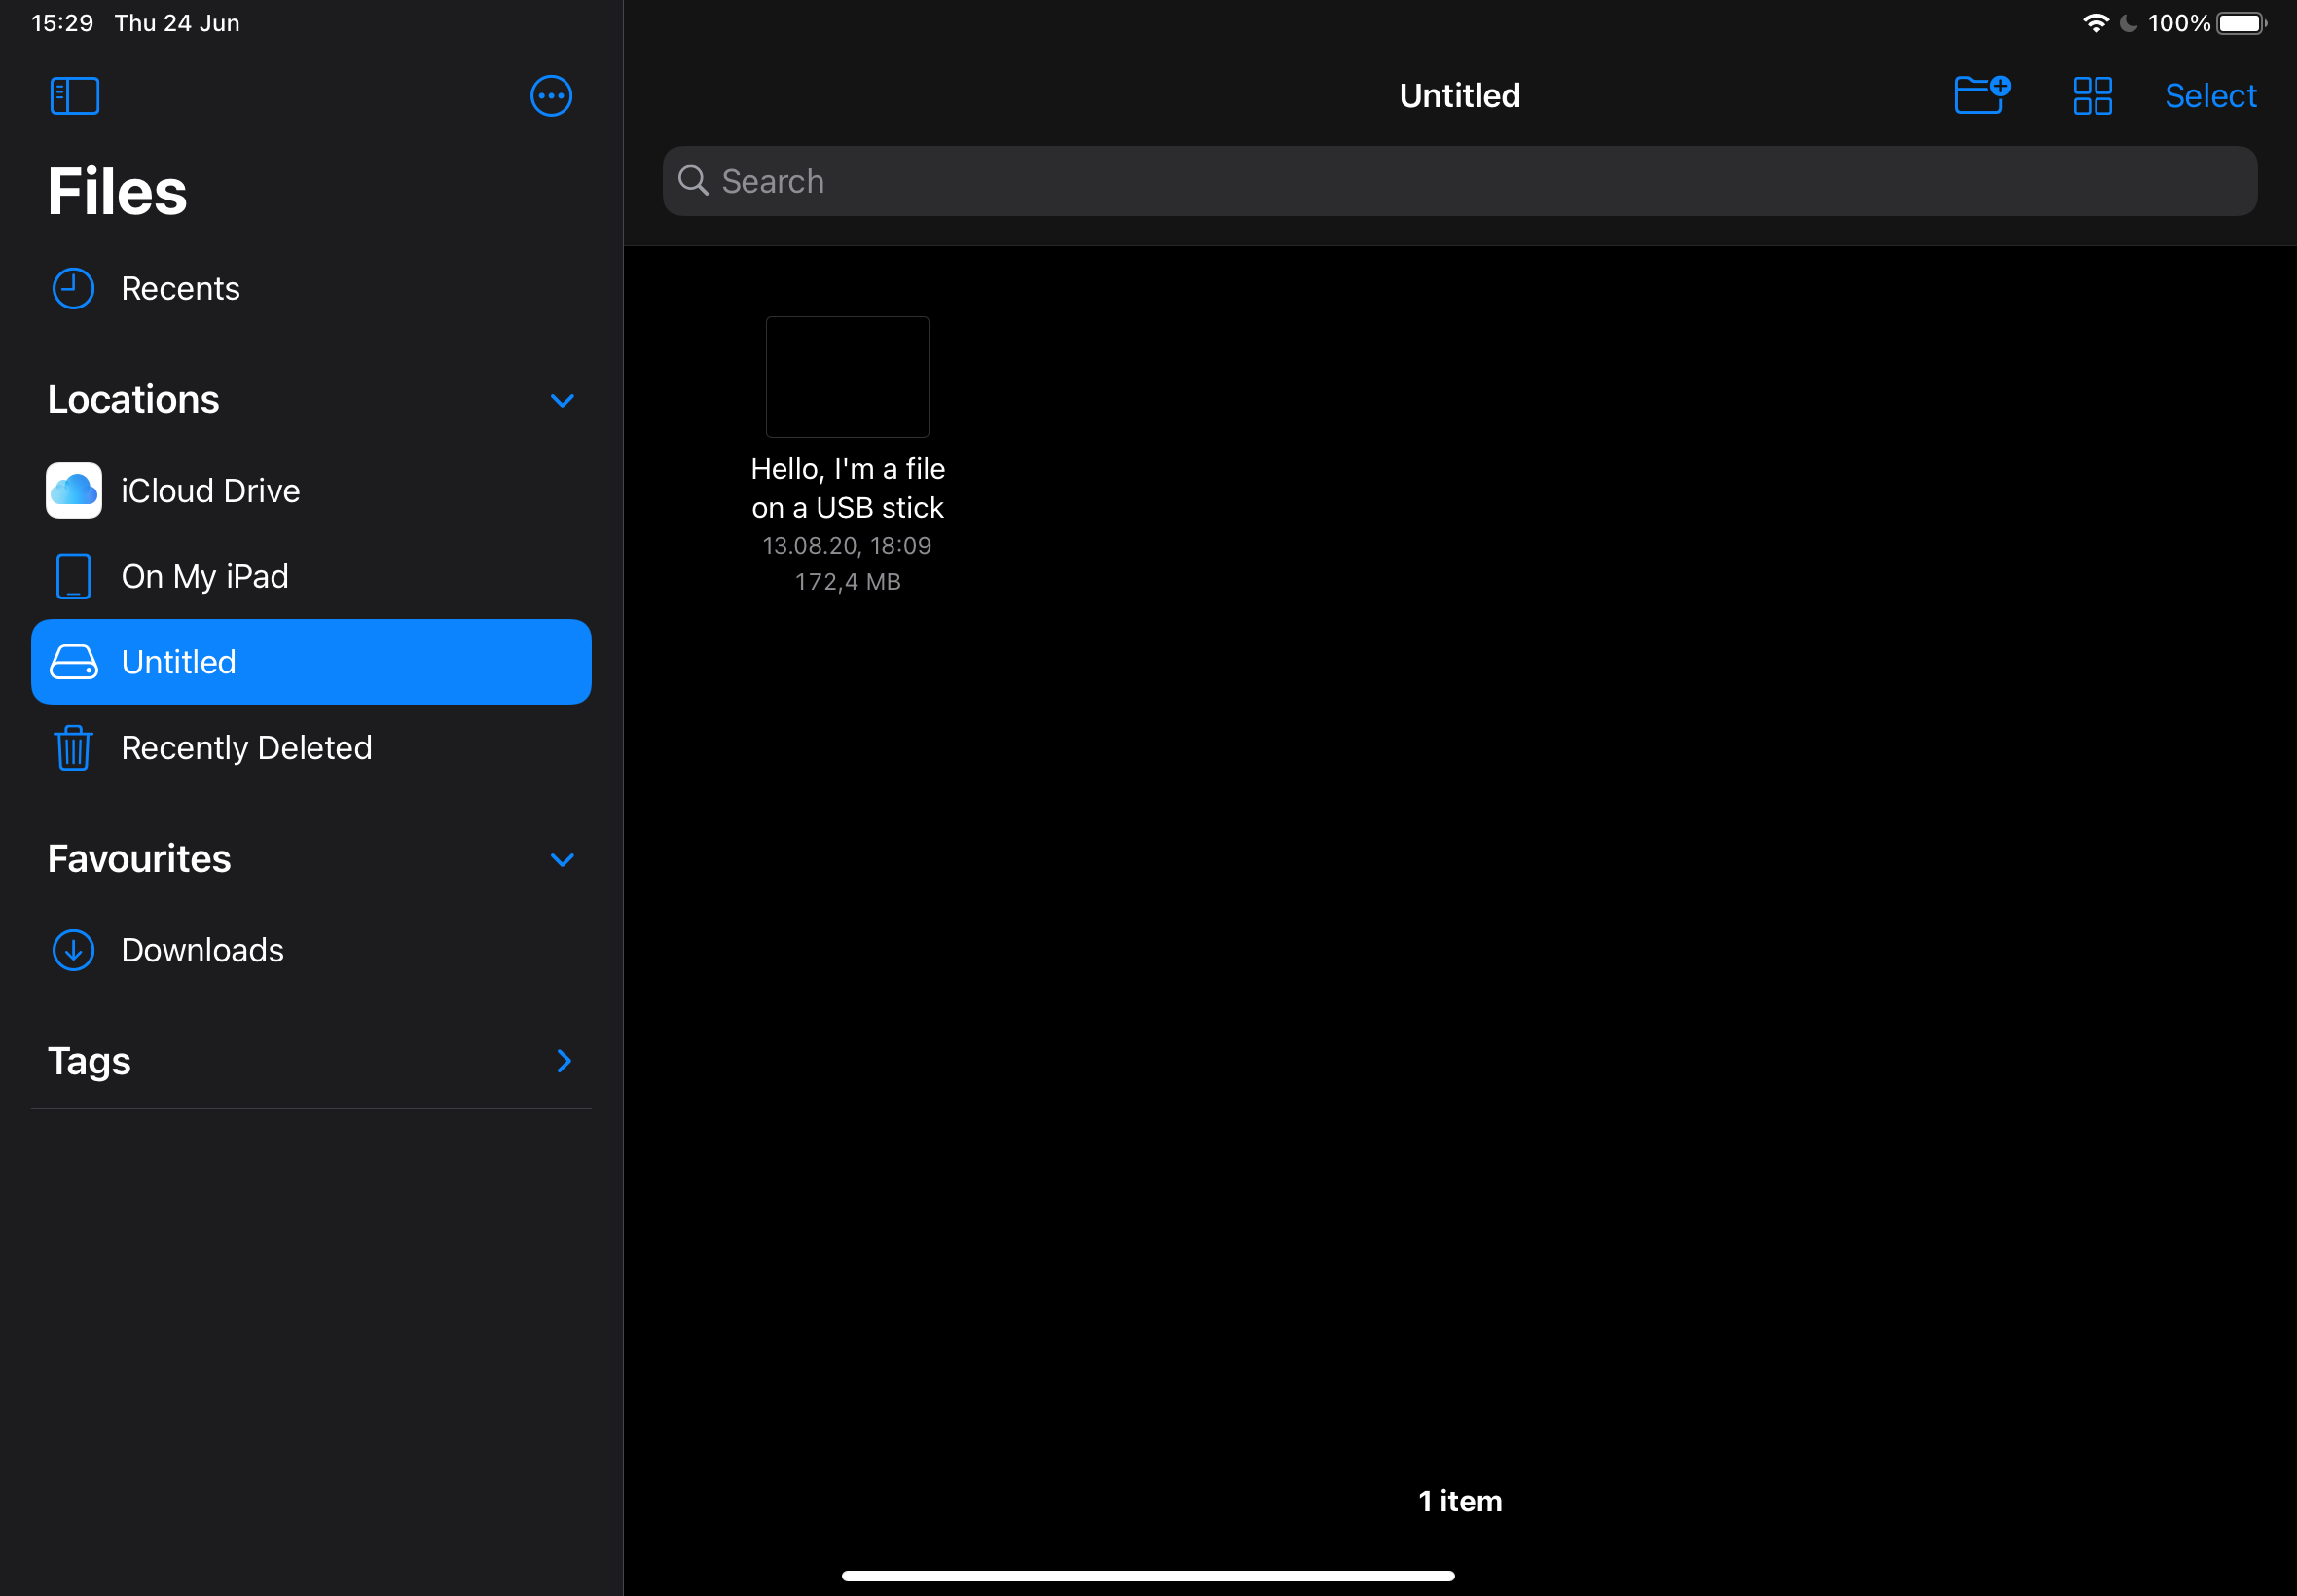The width and height of the screenshot is (2297, 1596).
Task: Click the On My iPad icon
Action: 73,575
